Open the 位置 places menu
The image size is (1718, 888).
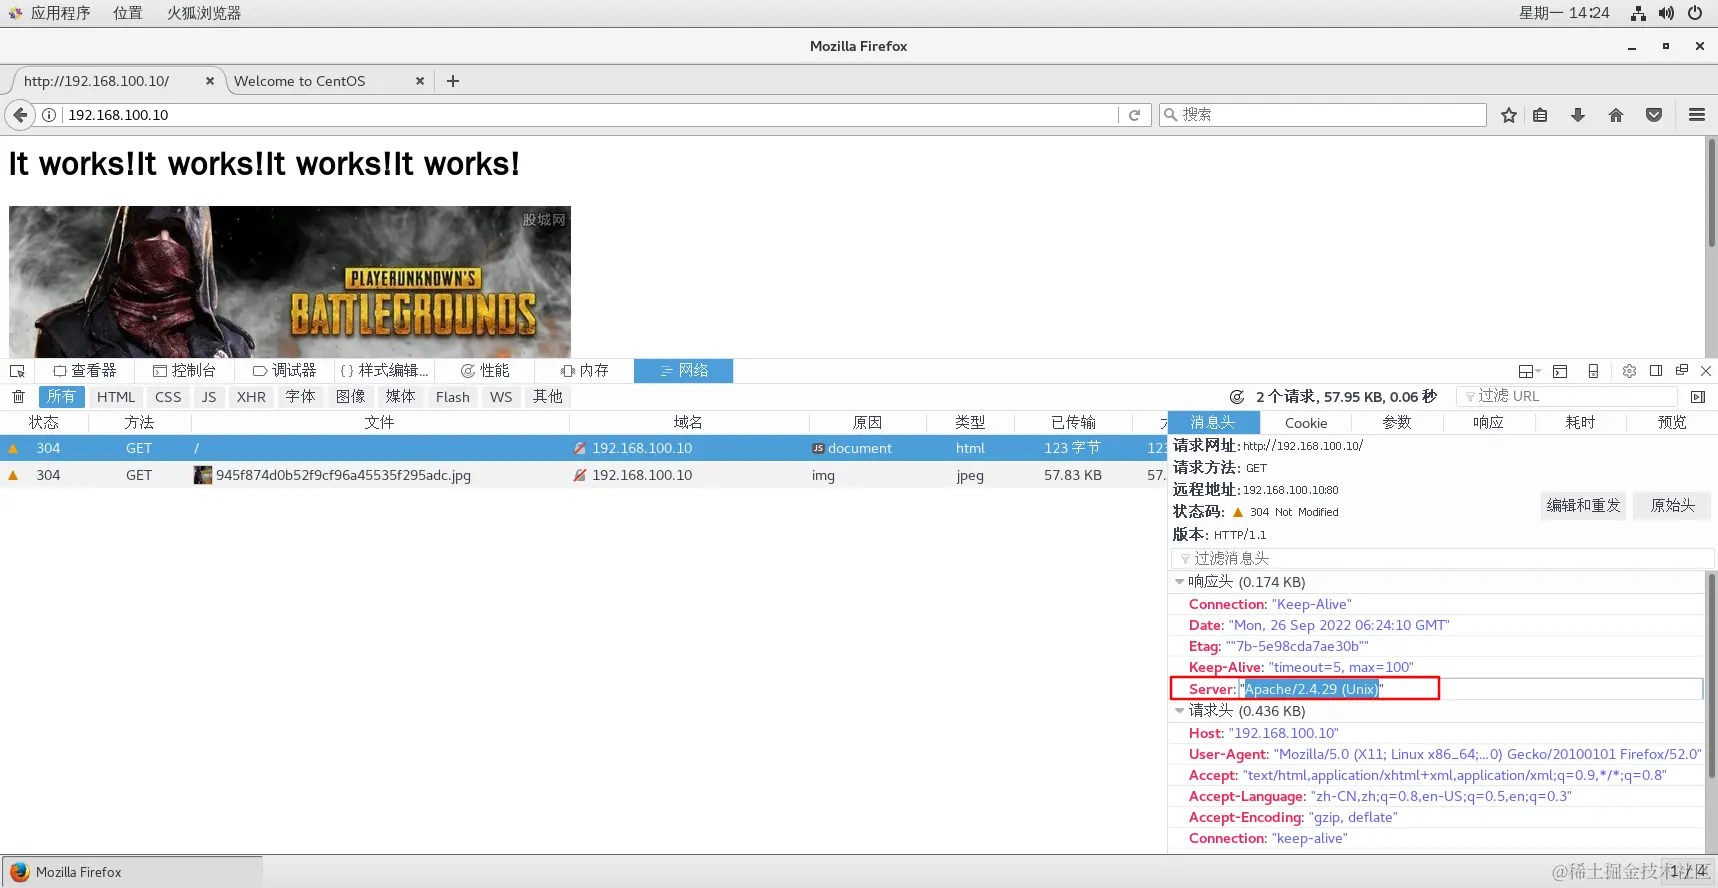coord(128,13)
